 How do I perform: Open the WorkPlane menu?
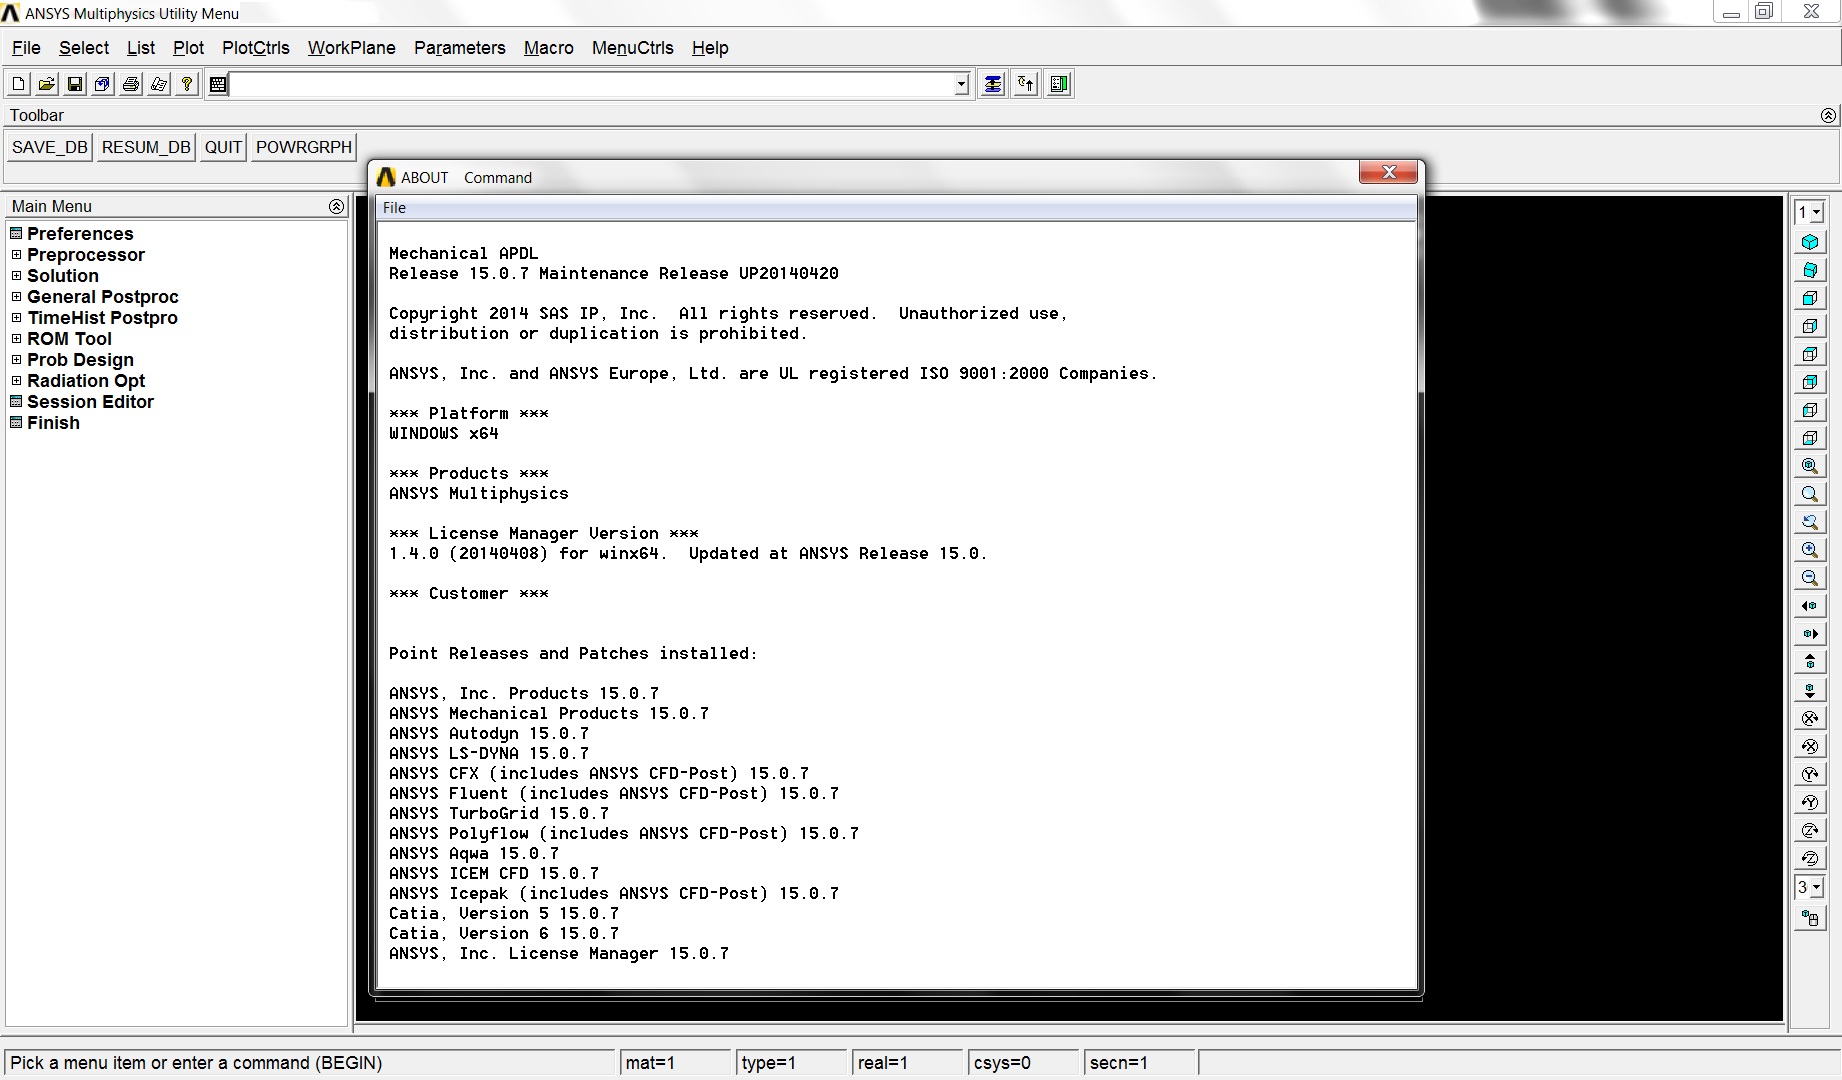tap(351, 48)
